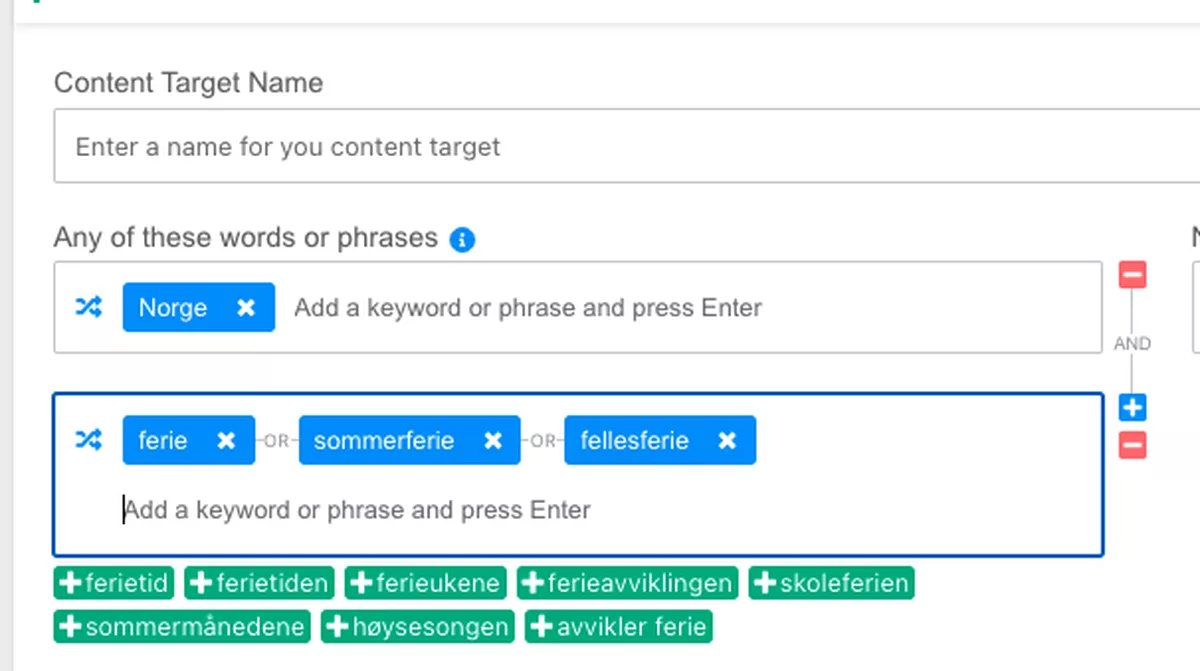Image resolution: width=1200 pixels, height=671 pixels.
Task: Click the info icon beside words label
Action: point(462,240)
